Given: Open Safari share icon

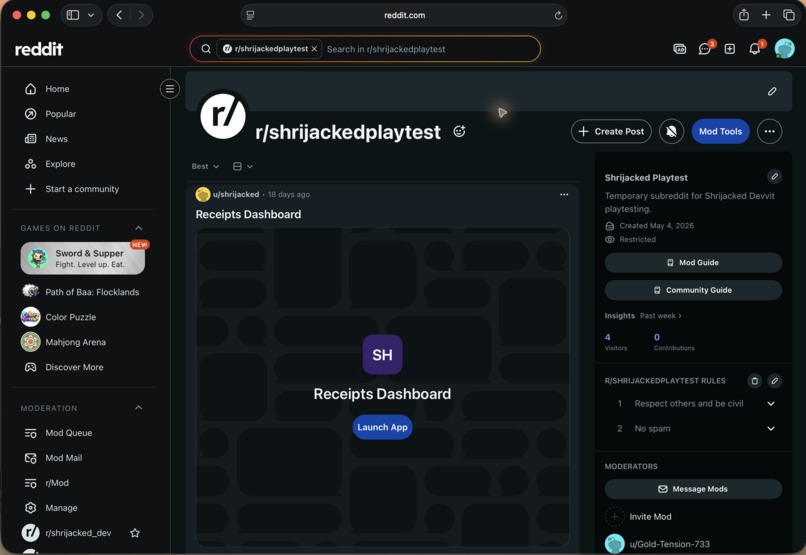Looking at the screenshot, I should (744, 15).
